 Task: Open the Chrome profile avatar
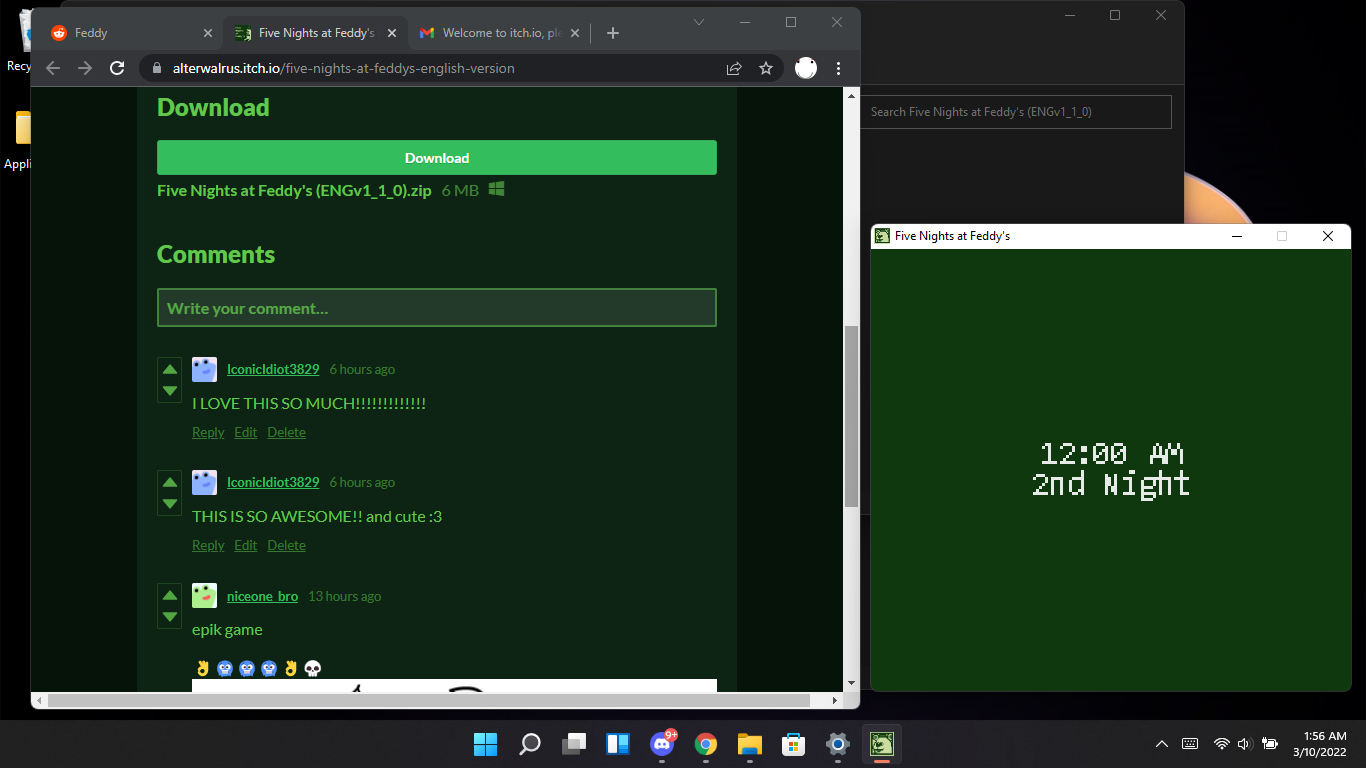point(806,68)
